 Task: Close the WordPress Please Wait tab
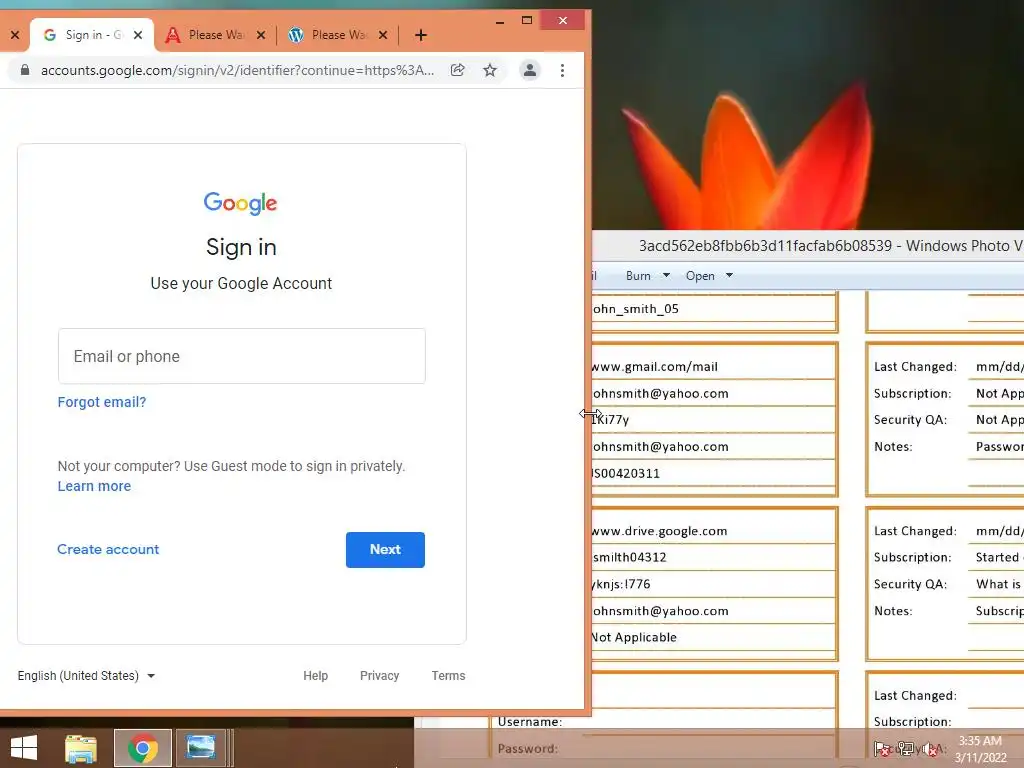coord(383,35)
